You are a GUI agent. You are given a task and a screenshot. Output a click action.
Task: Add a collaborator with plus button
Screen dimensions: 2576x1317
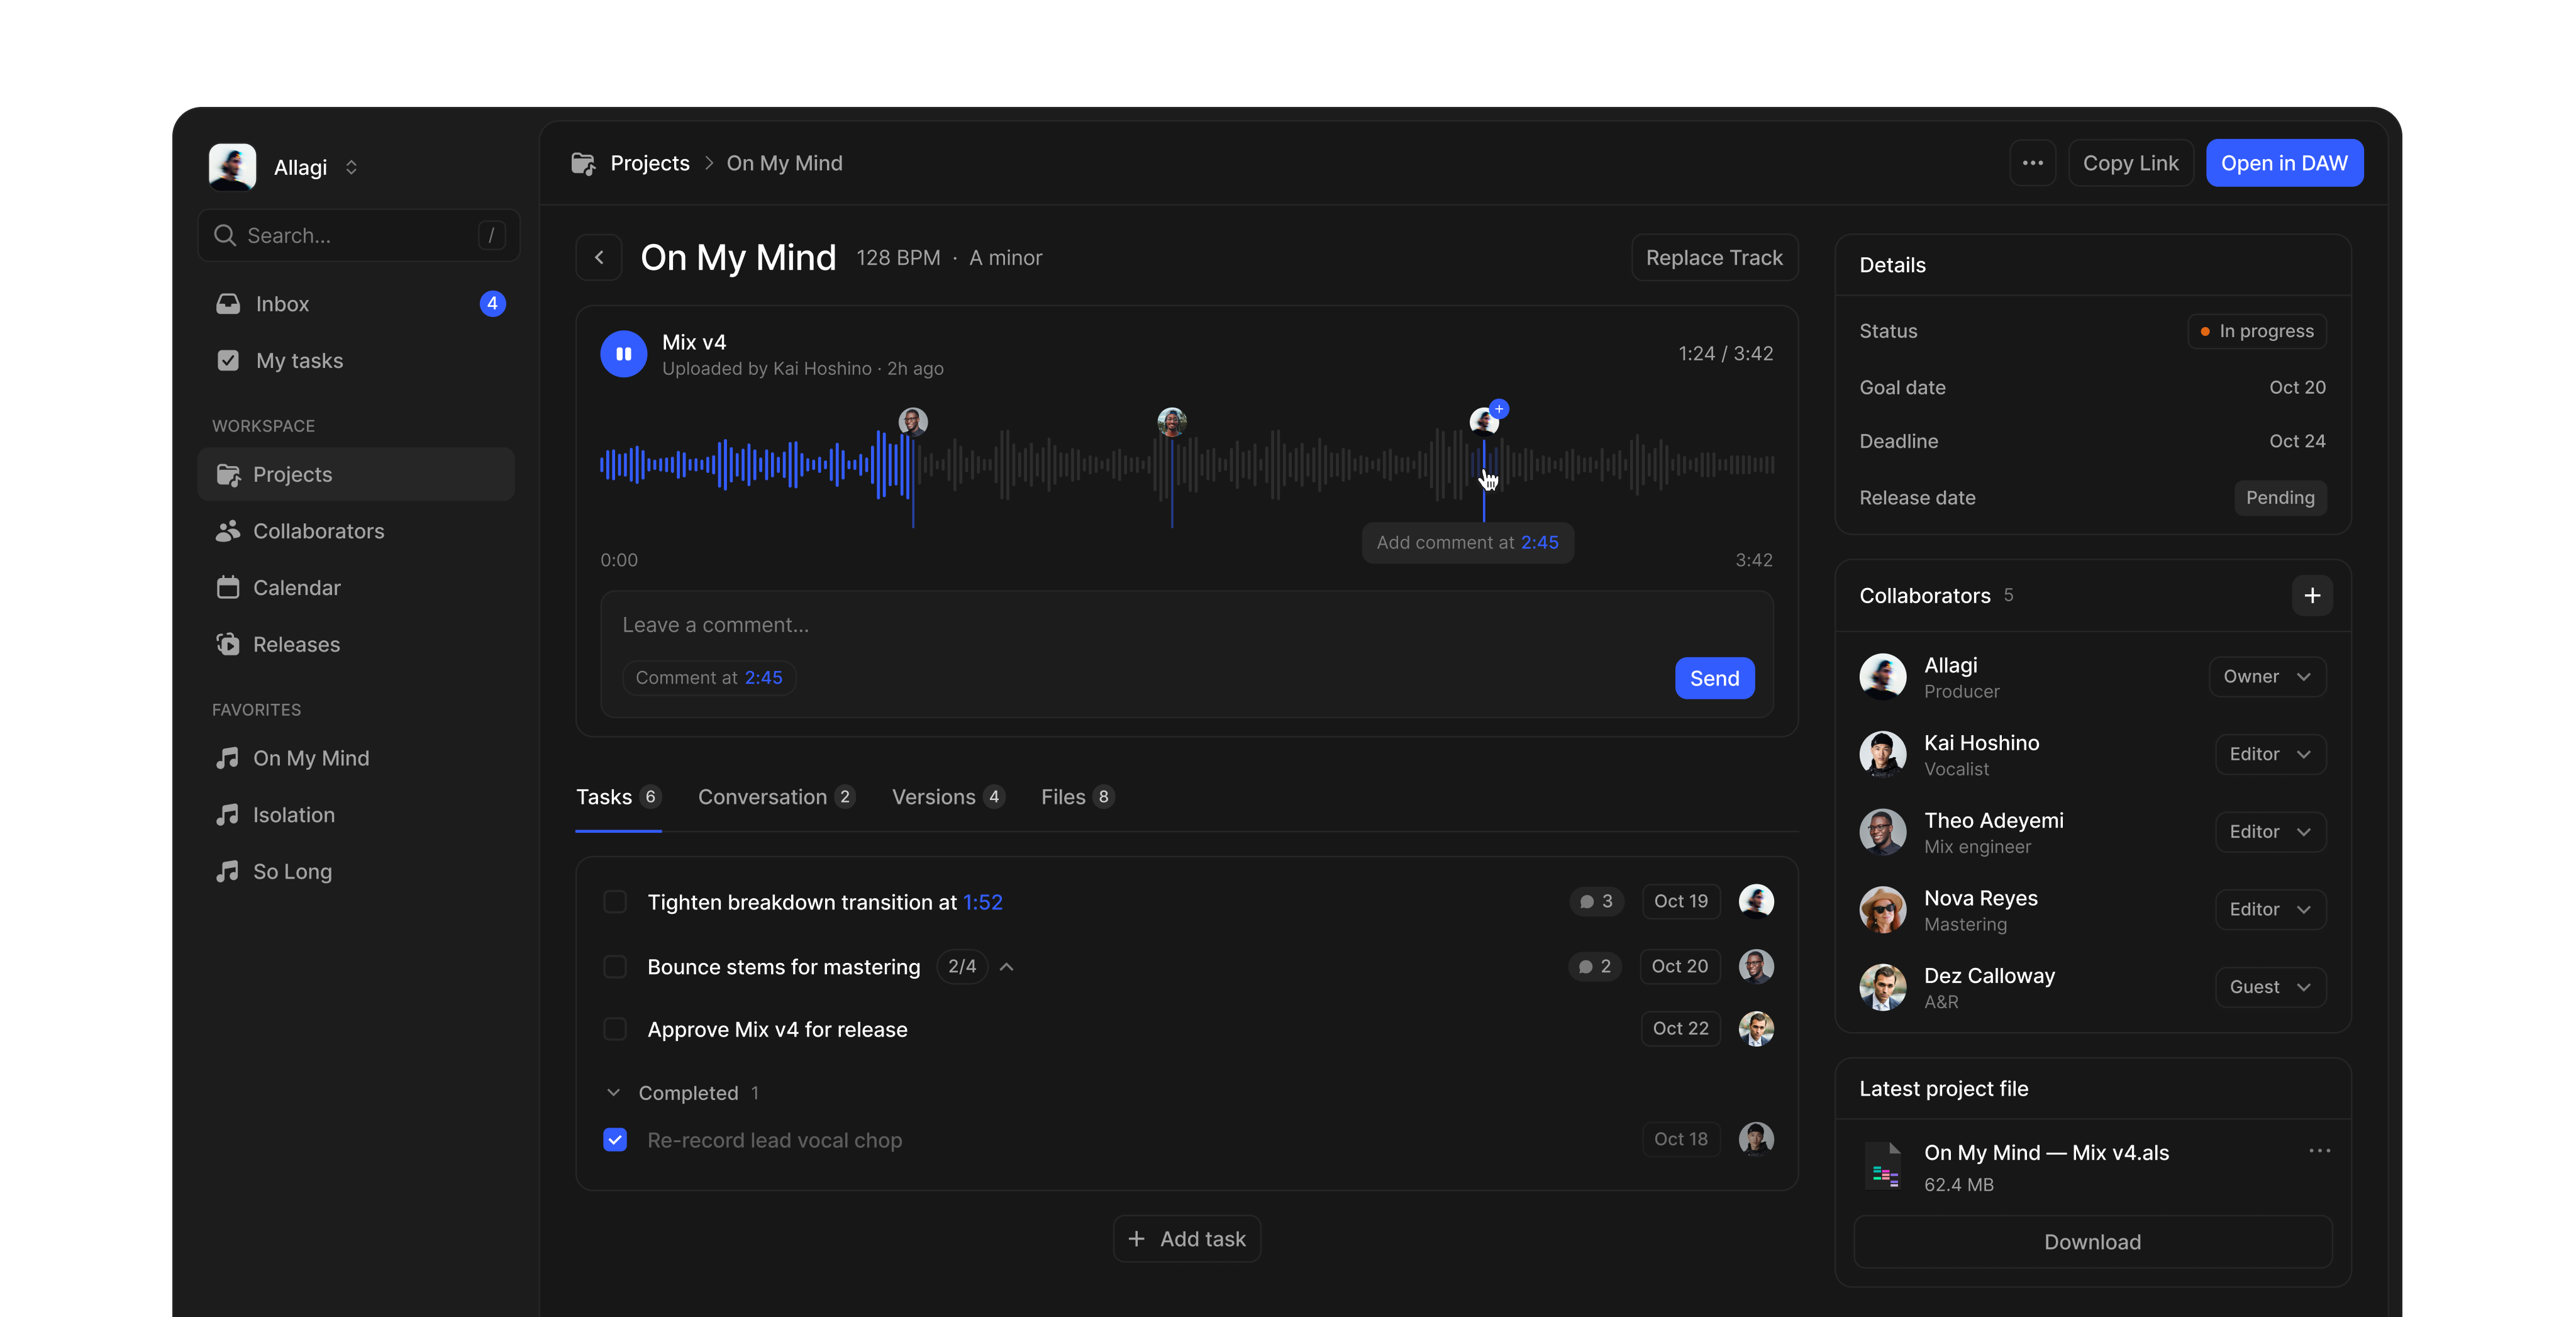pos(2312,596)
